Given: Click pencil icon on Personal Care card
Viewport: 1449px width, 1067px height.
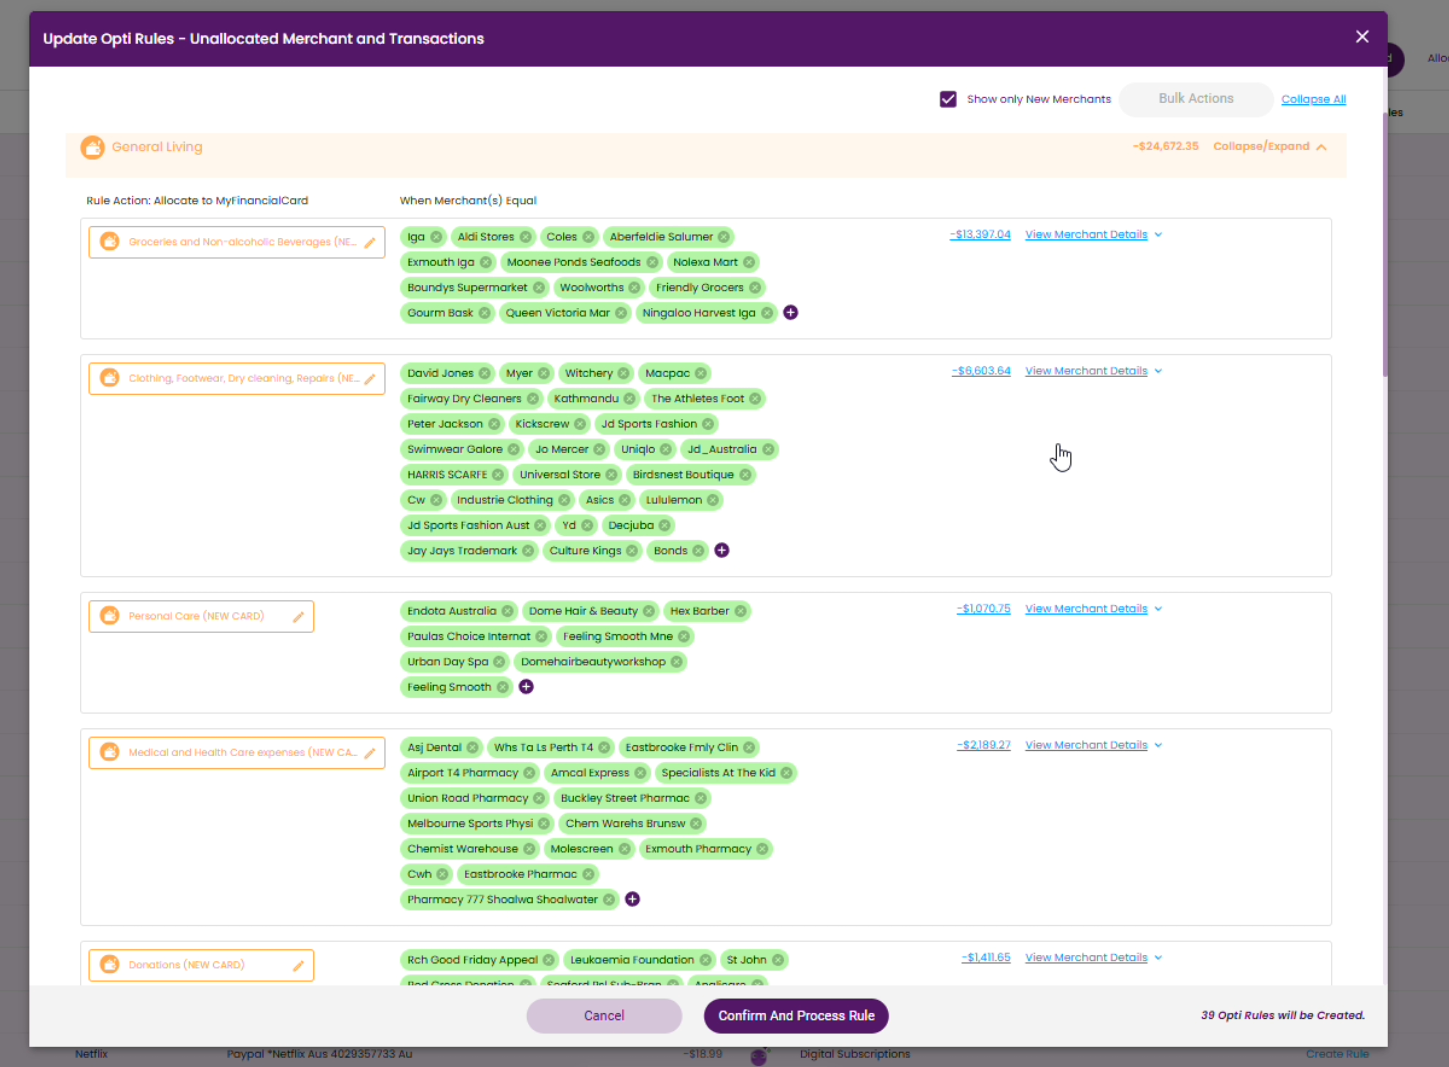Looking at the screenshot, I should [298, 617].
